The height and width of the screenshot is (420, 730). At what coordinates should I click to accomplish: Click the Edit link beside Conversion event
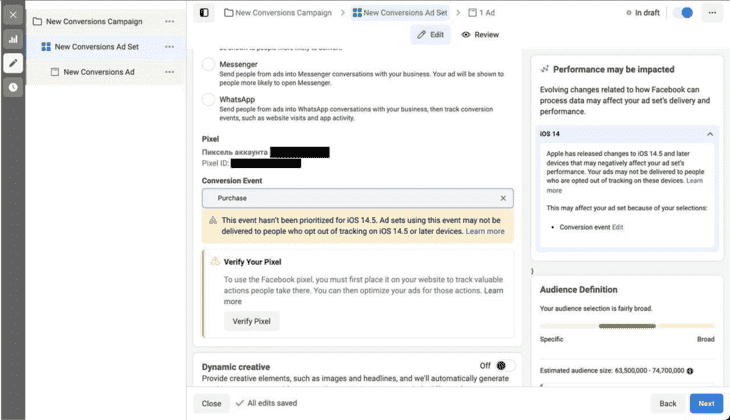click(x=617, y=227)
